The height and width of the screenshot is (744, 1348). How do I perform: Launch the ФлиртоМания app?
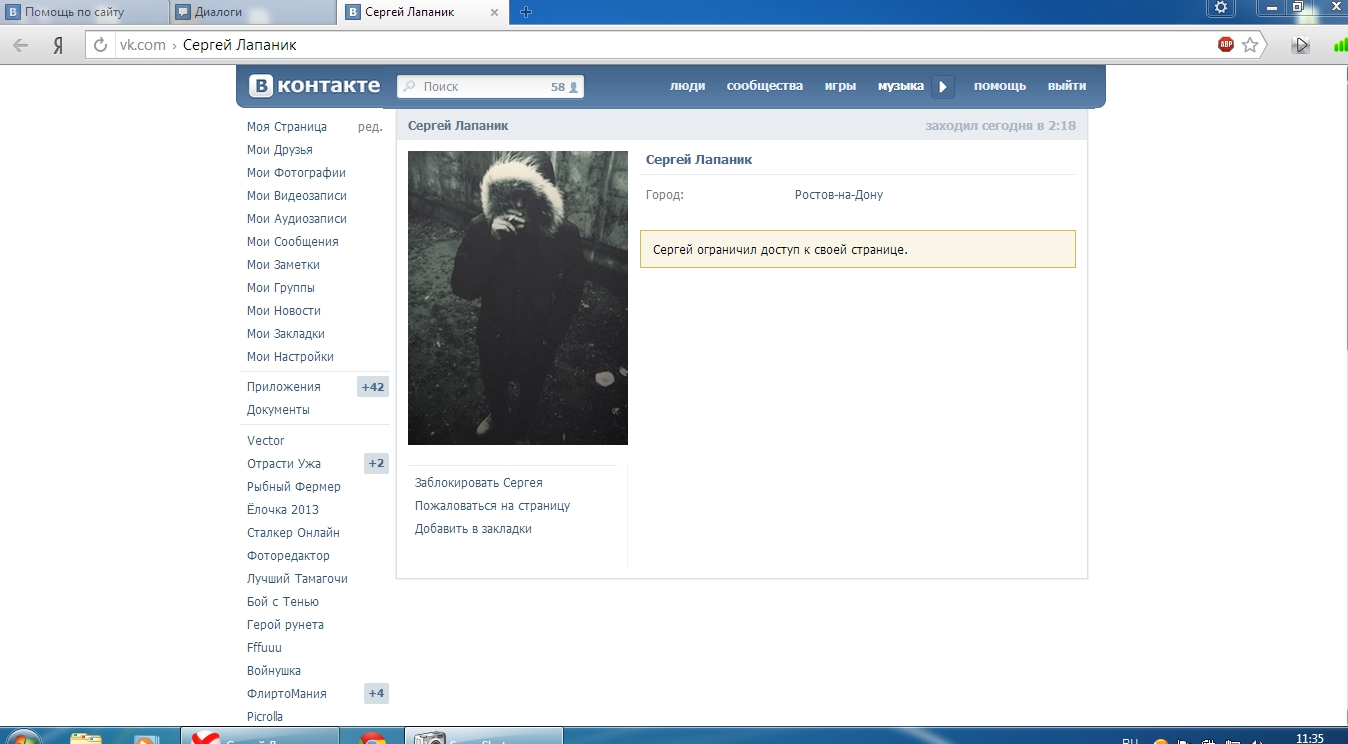pyautogui.click(x=287, y=694)
